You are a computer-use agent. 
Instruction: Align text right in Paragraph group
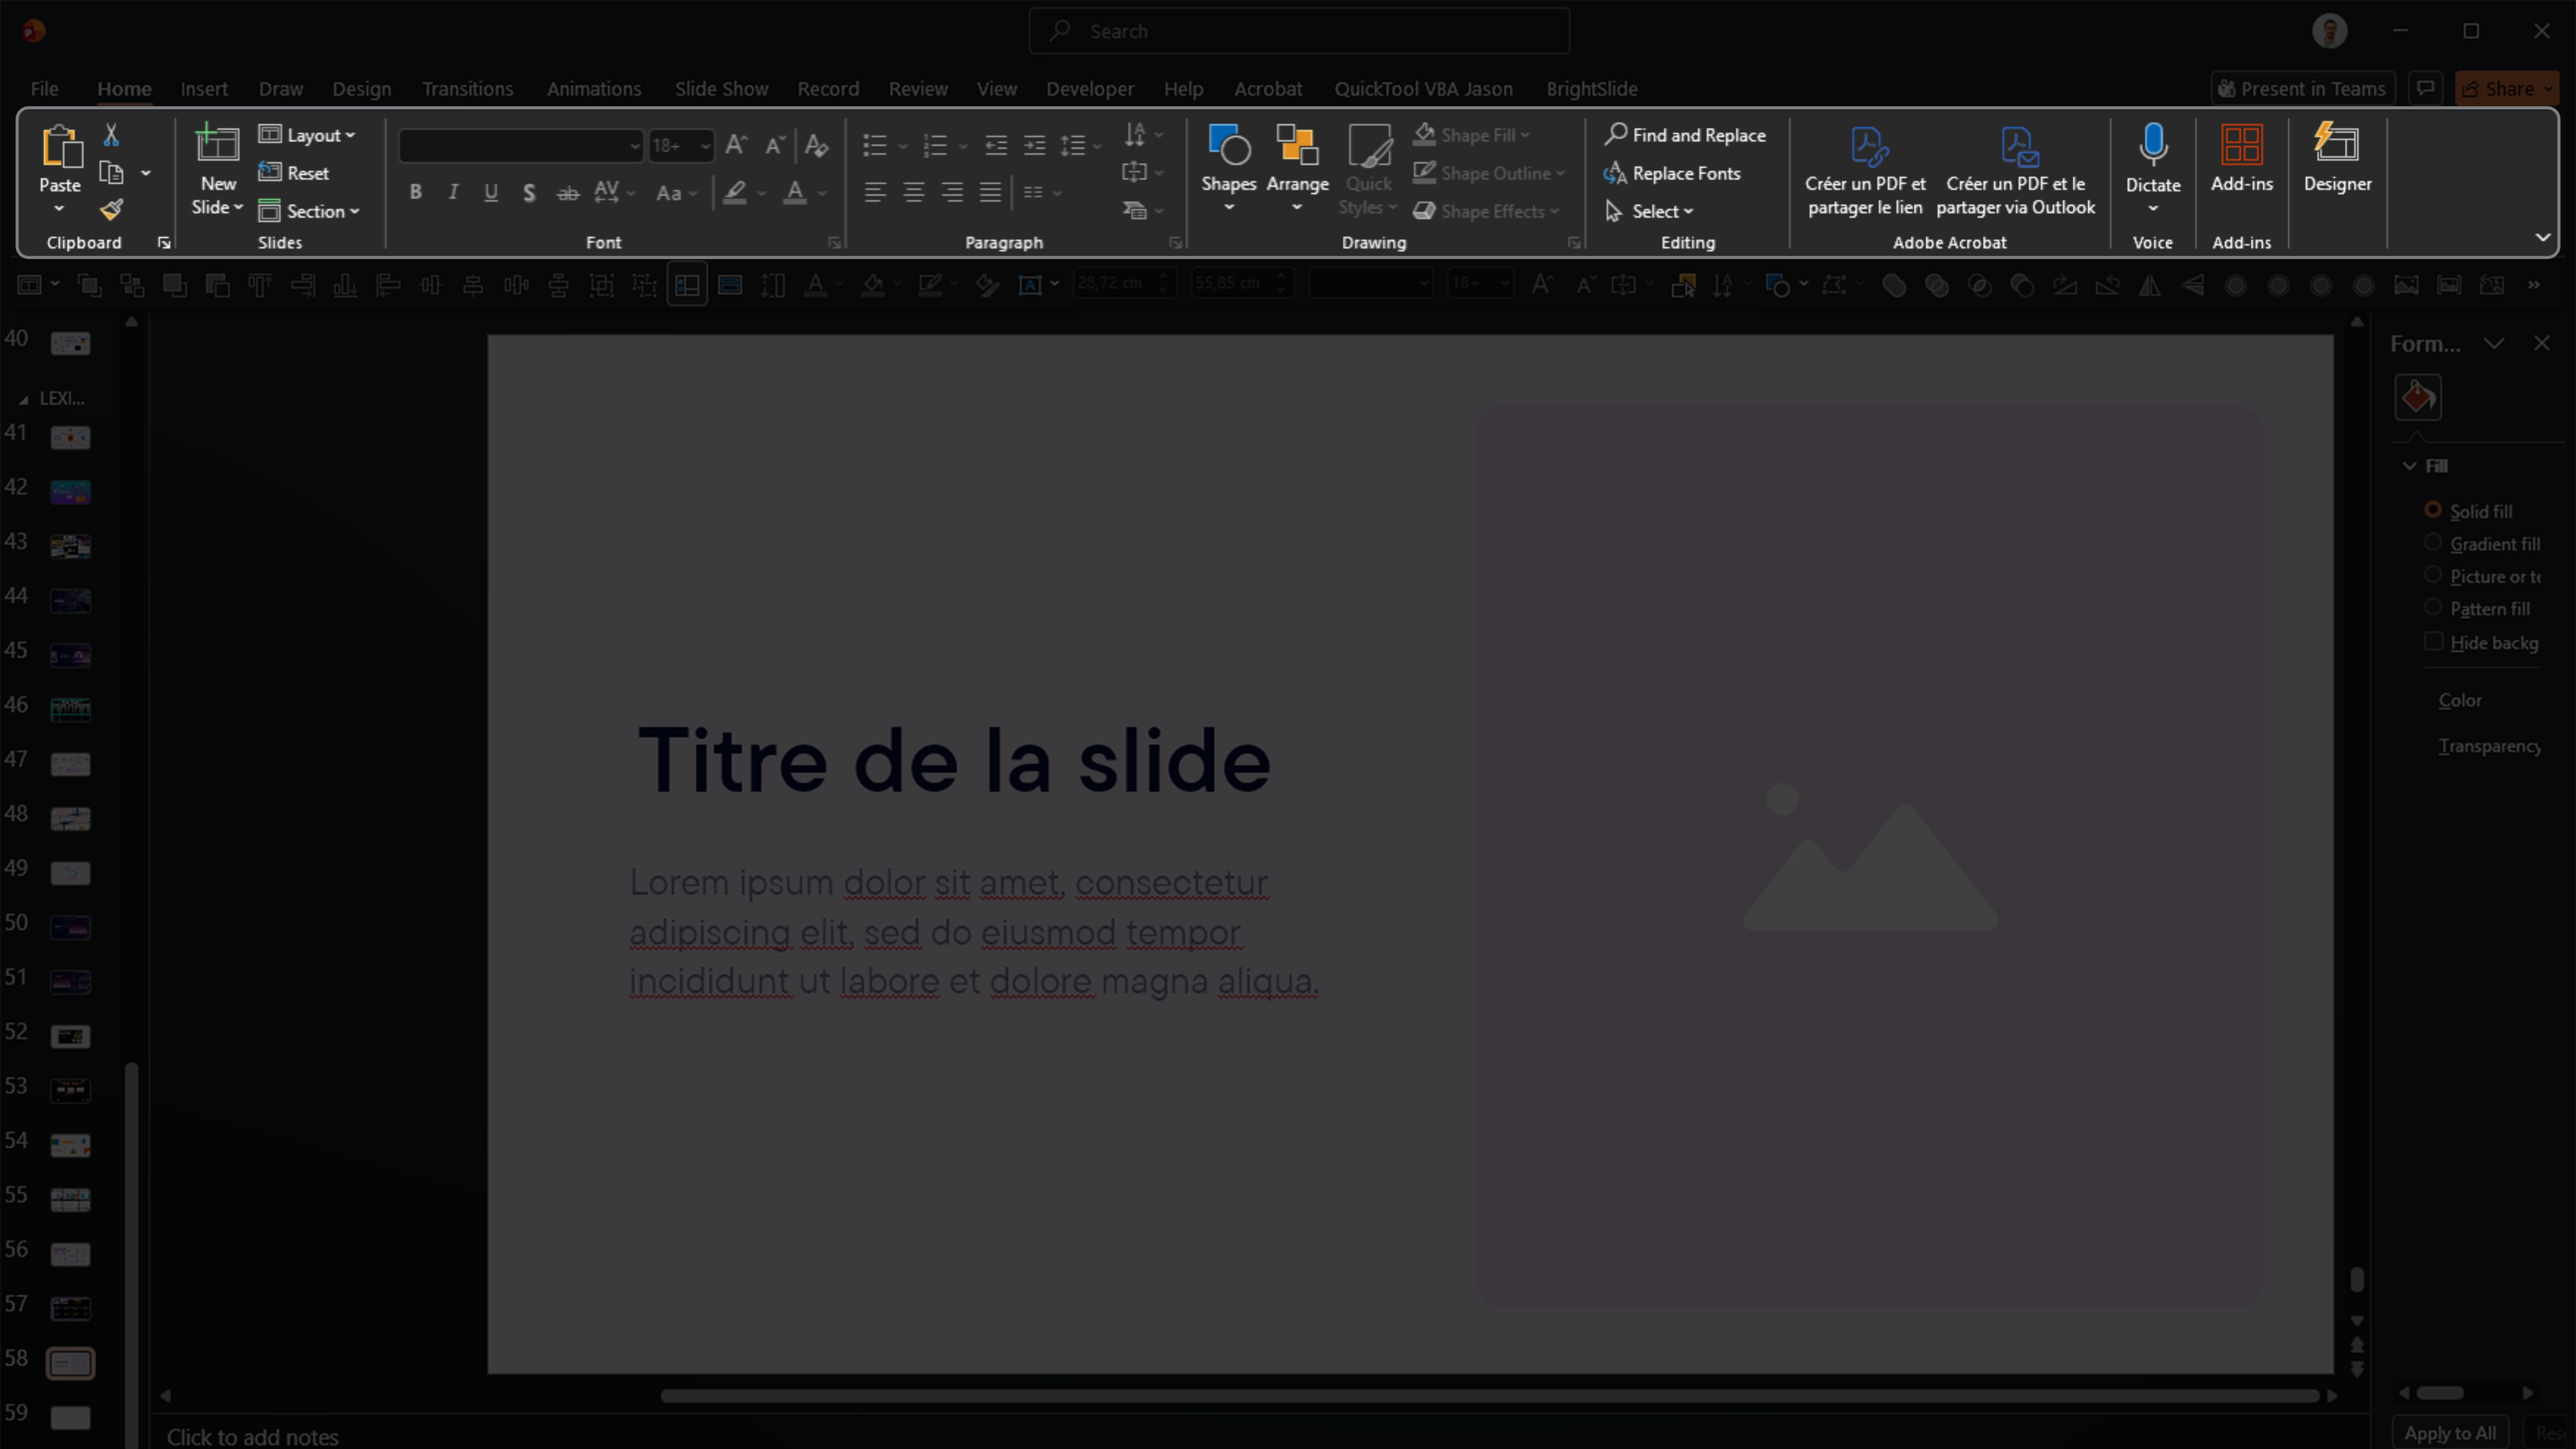tap(952, 192)
